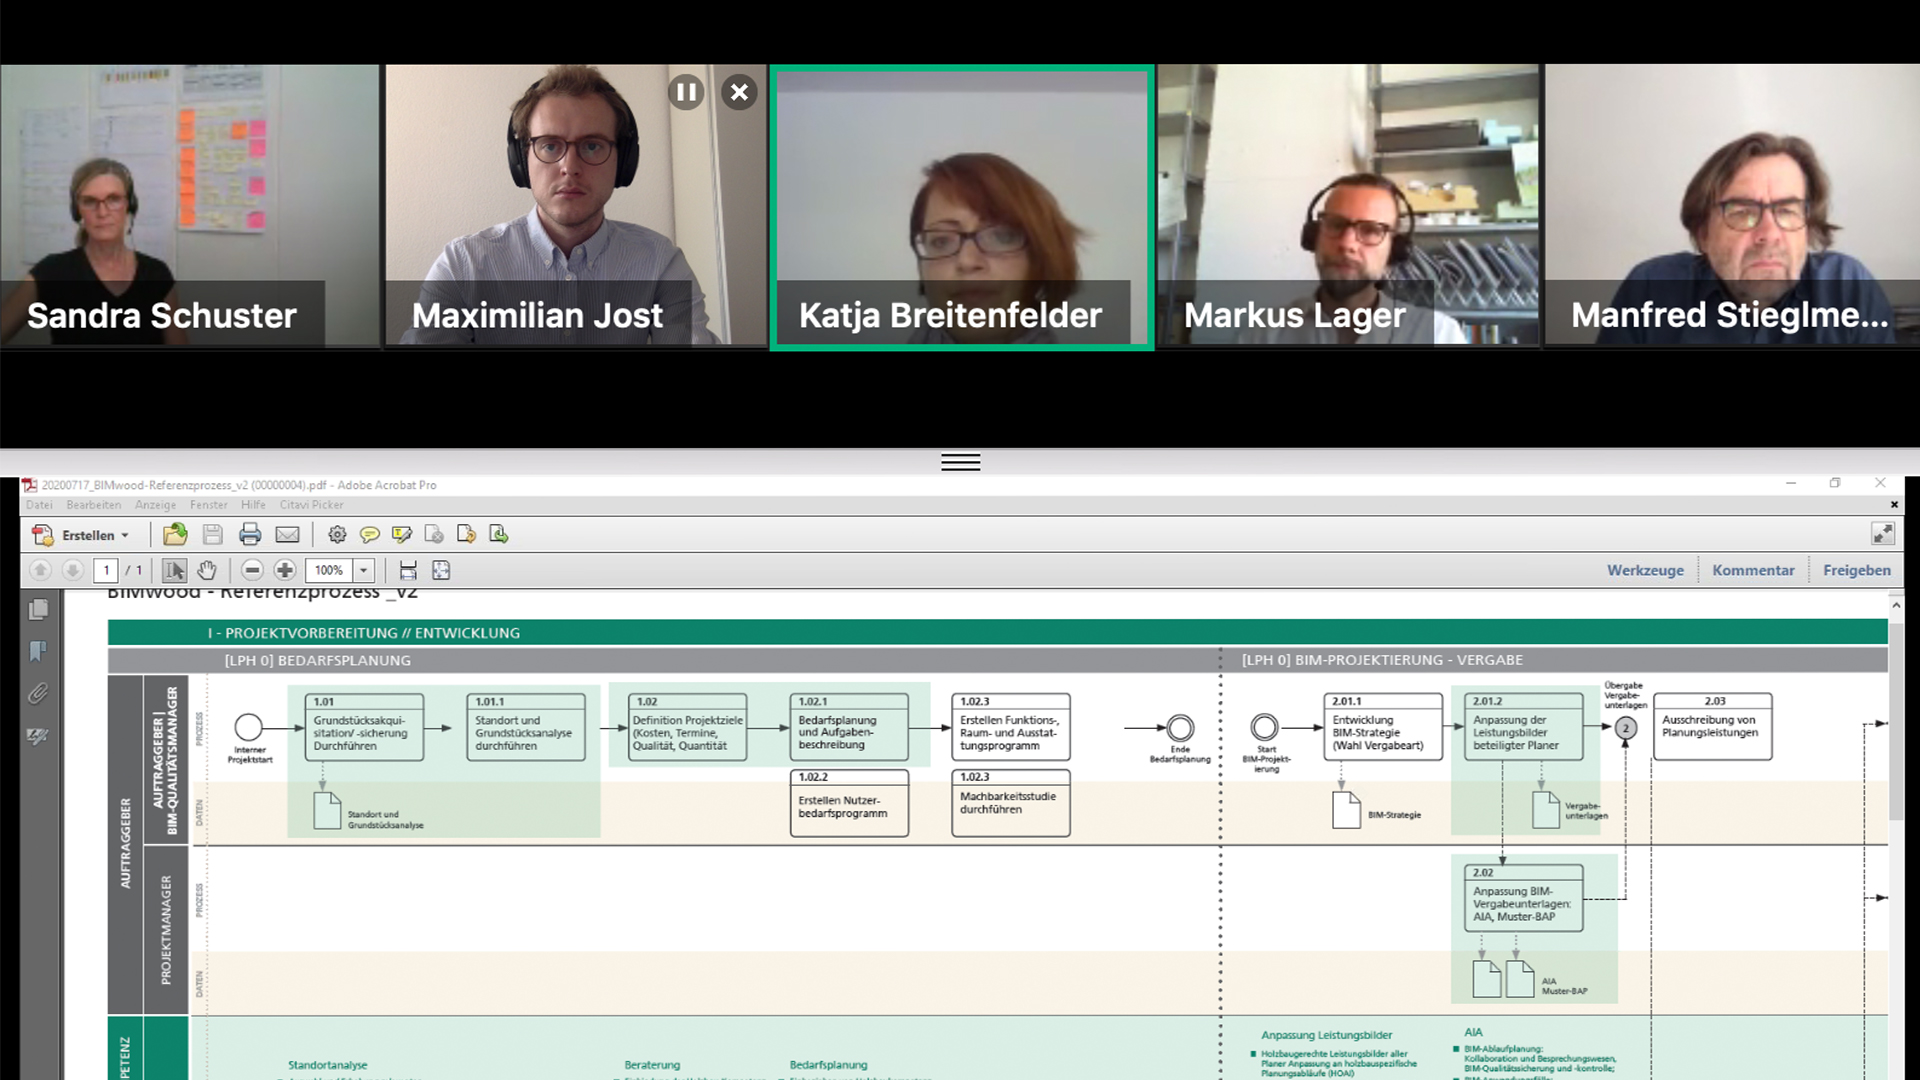This screenshot has width=1920, height=1080.
Task: Open the Bearbeiten menu
Action: point(94,505)
